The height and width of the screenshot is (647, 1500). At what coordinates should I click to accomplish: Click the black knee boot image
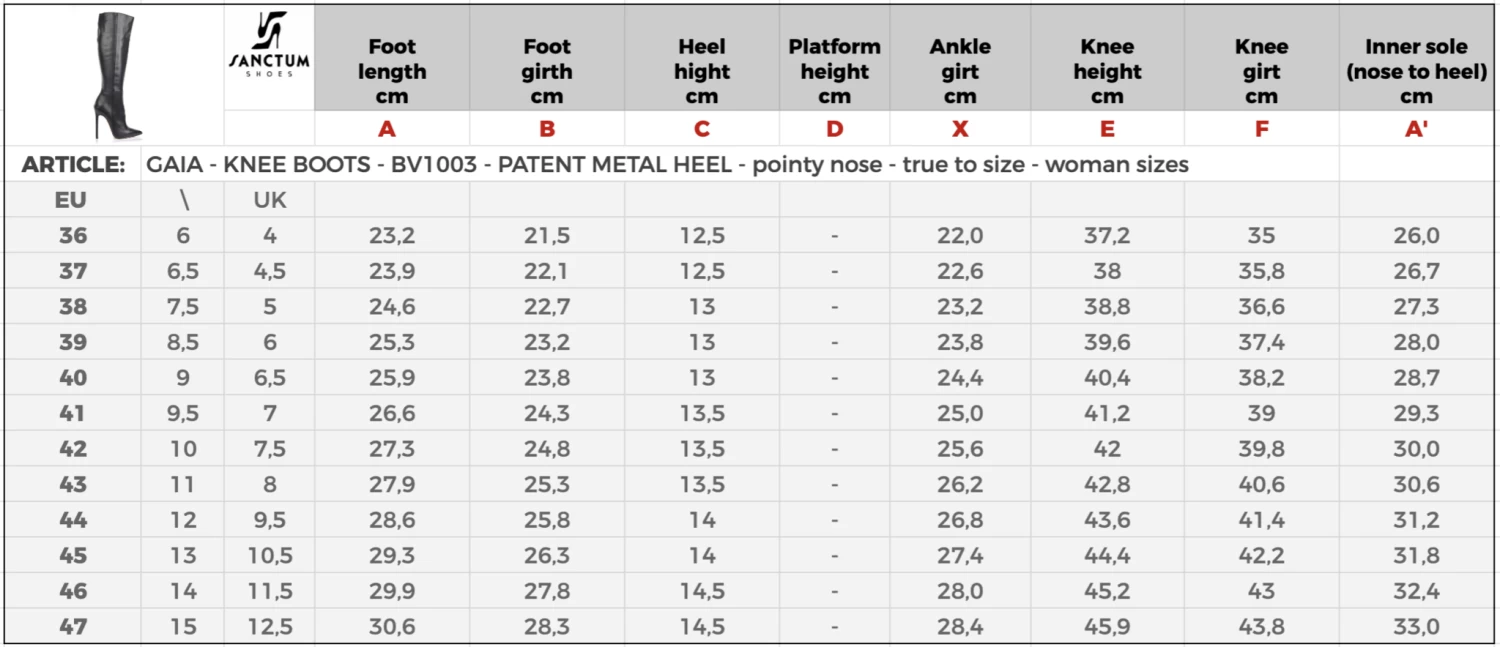click(x=116, y=76)
